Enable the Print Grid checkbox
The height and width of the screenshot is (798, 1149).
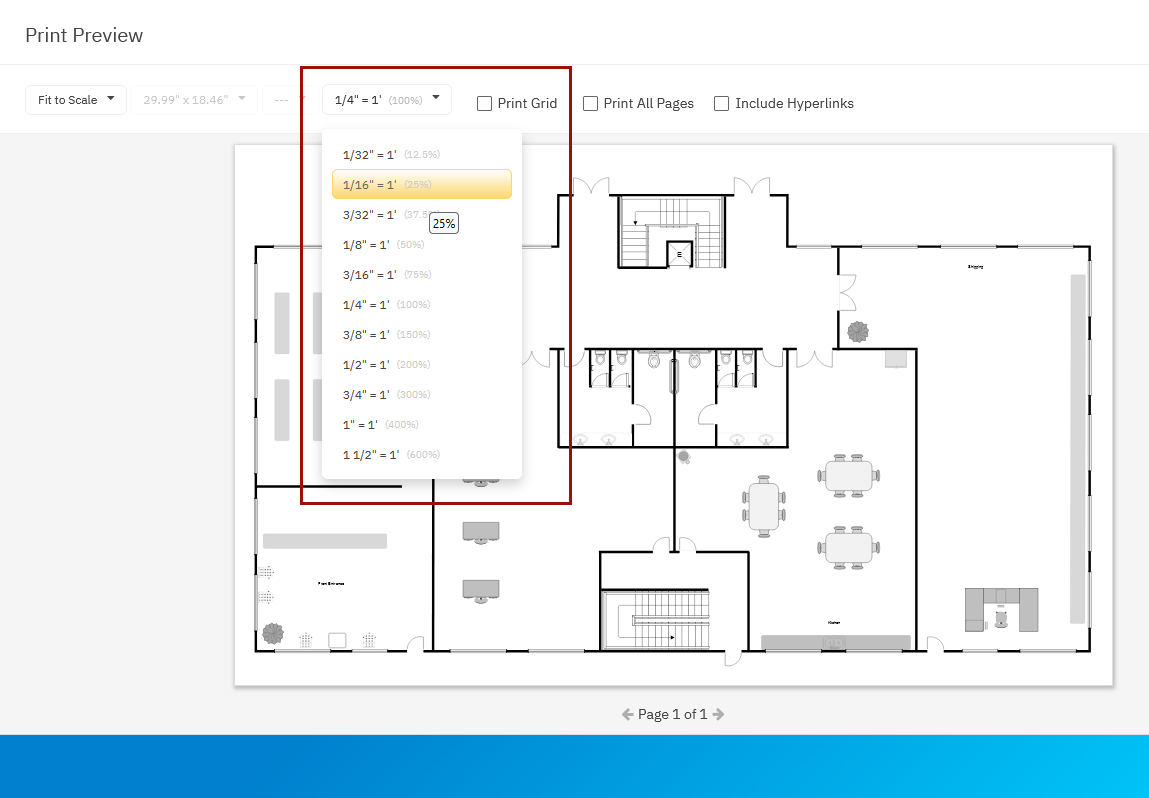(485, 103)
